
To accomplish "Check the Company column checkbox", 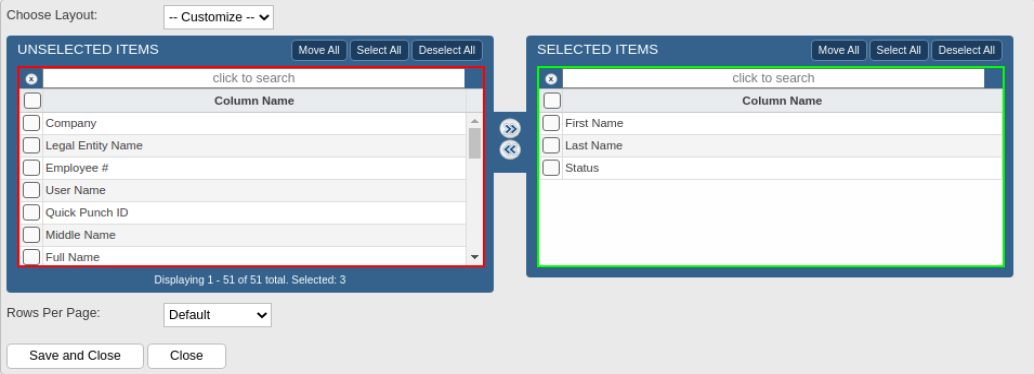I will pyautogui.click(x=32, y=123).
